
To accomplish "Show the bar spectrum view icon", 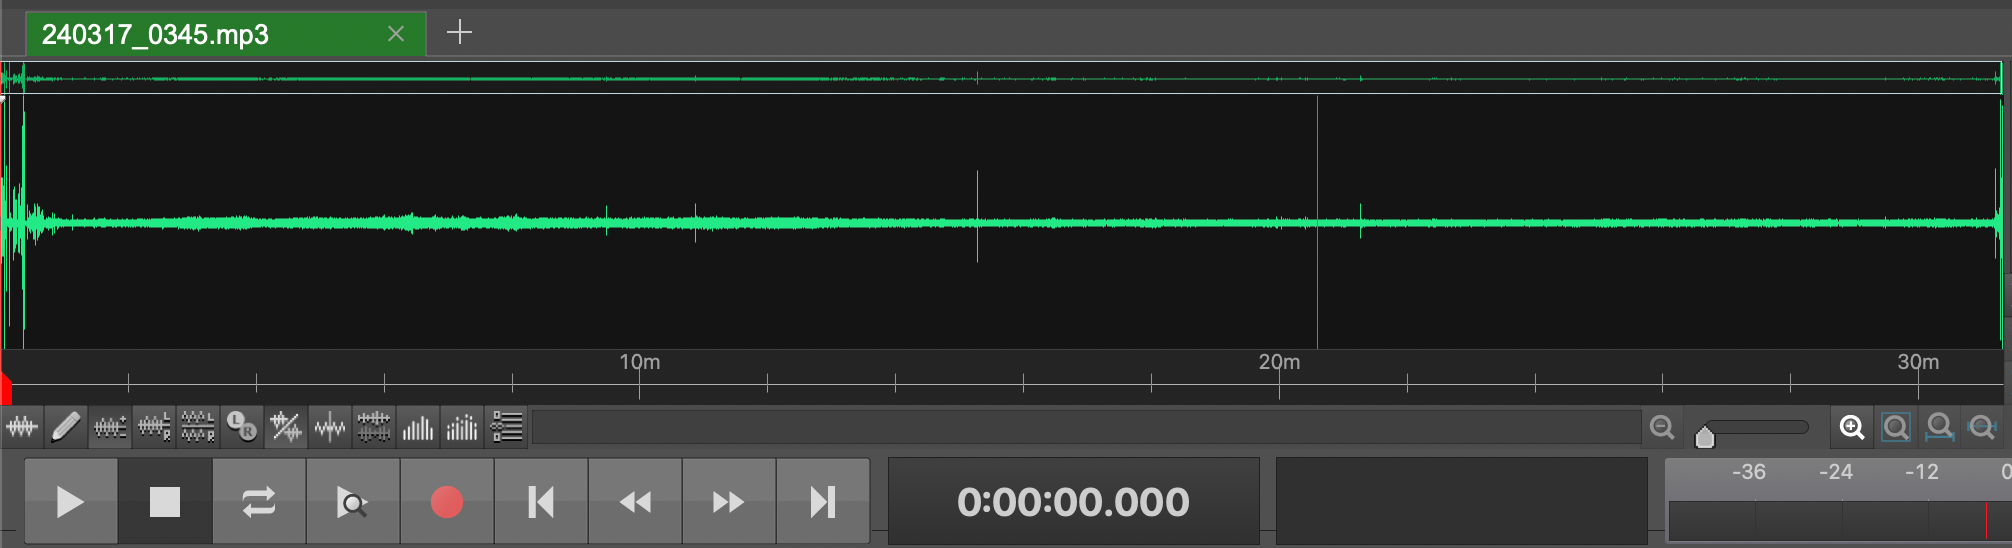I will (x=417, y=428).
